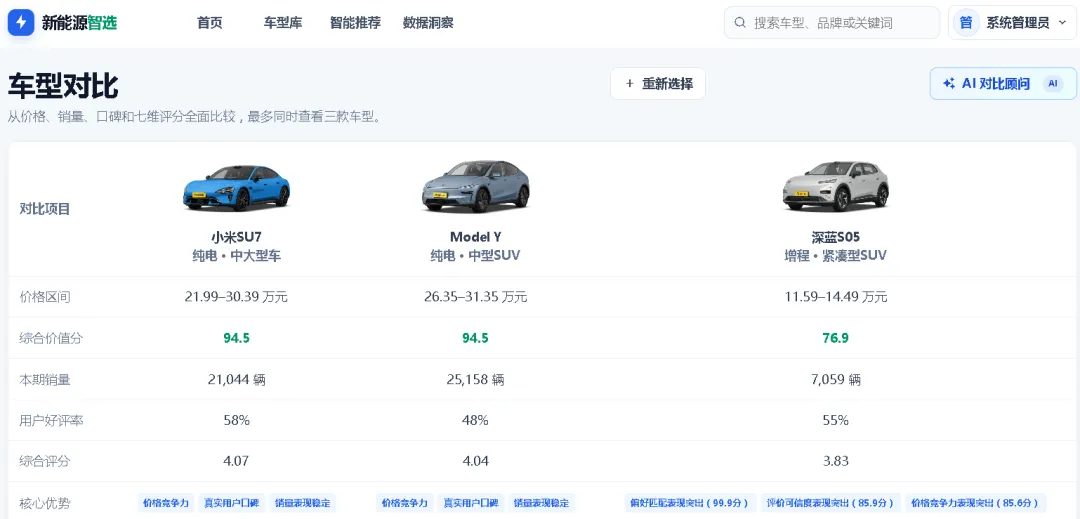This screenshot has height=519, width=1080.
Task: Click the 评价可信度表现突出（85.9分） tag
Action: click(x=831, y=503)
